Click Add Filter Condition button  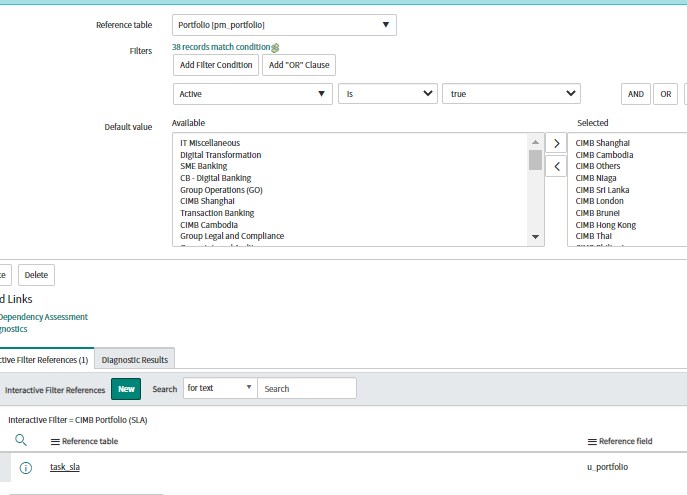coord(216,65)
